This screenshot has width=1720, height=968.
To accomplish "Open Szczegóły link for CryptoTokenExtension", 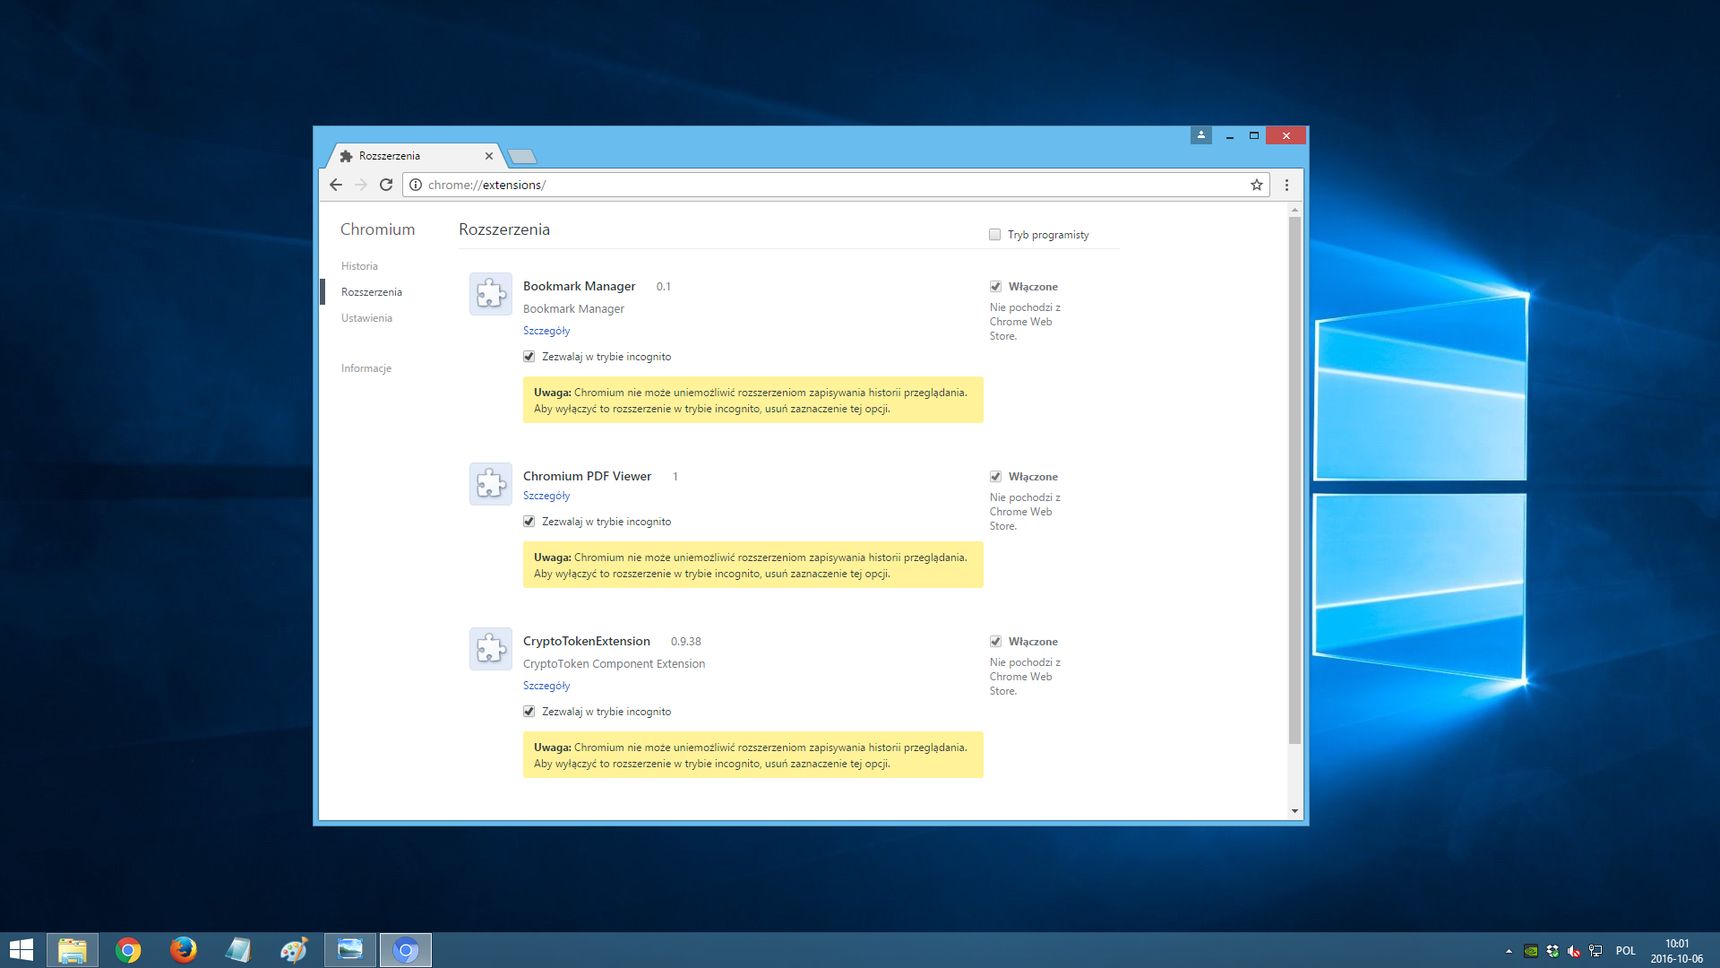I will [x=547, y=686].
